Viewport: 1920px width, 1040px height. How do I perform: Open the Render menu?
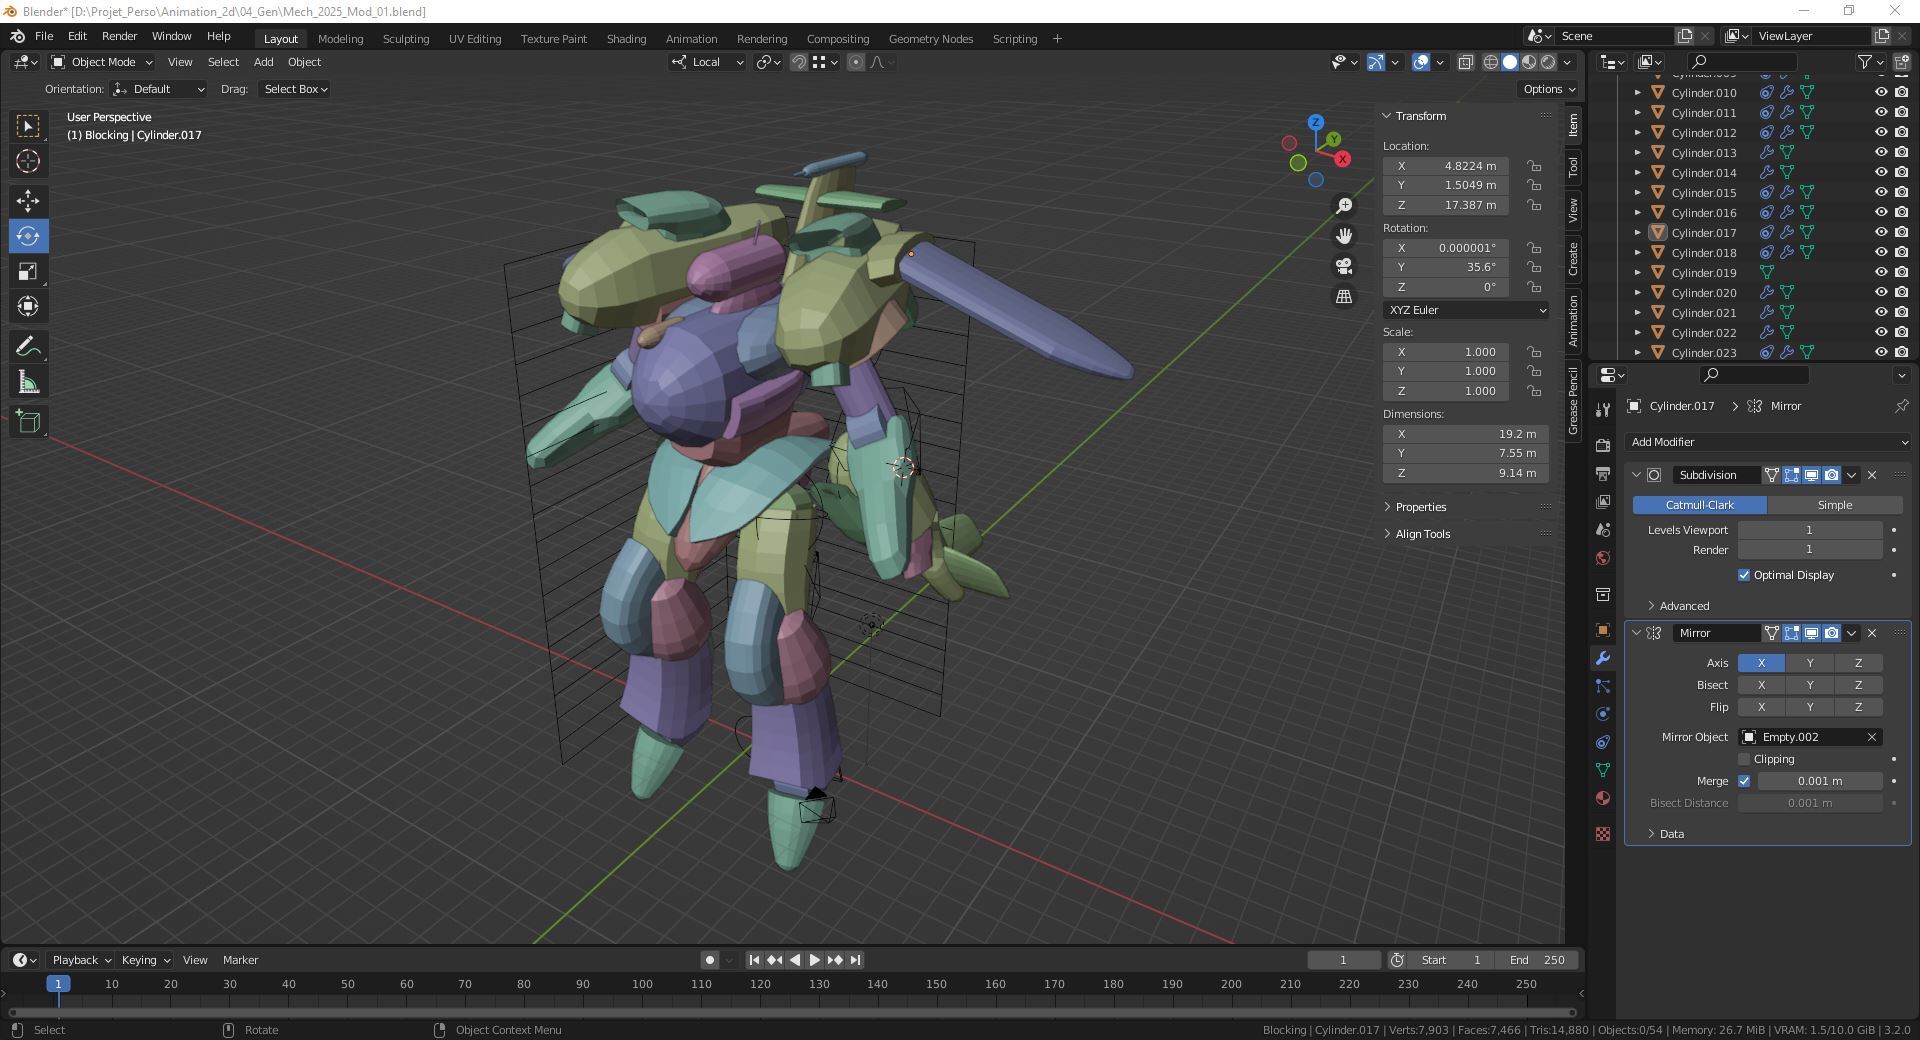coord(119,36)
